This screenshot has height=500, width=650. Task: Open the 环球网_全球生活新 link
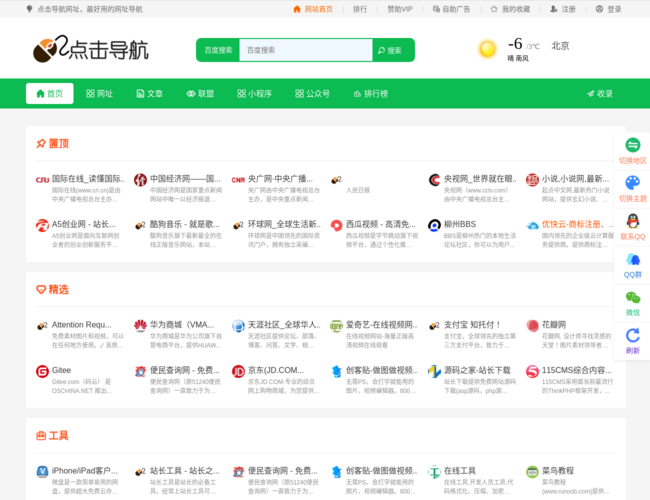[x=284, y=224]
